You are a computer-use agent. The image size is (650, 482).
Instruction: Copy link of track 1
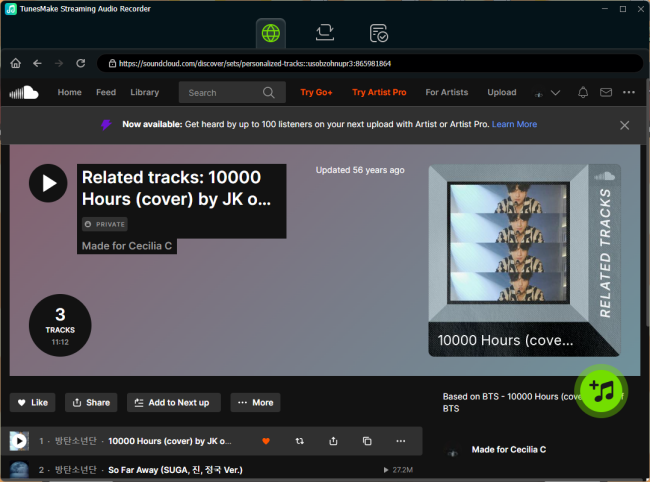point(367,441)
